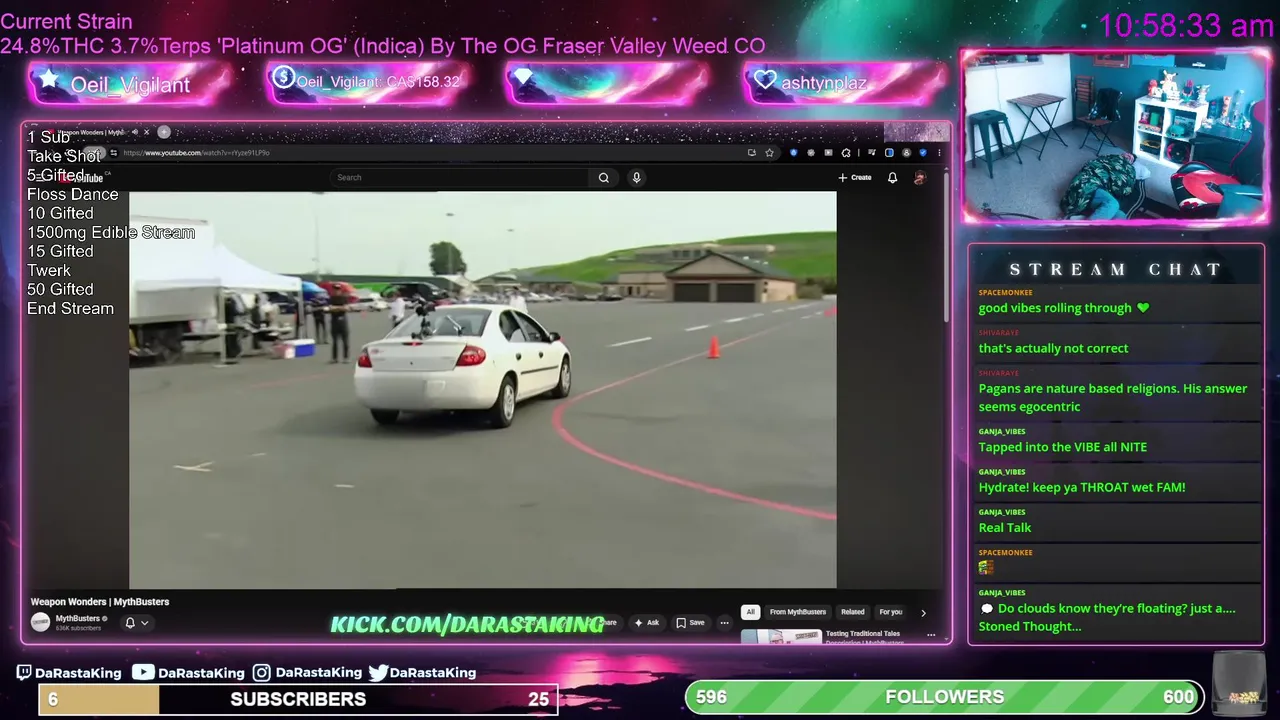
Task: Click chat message 'that's actually not correct'
Action: pyautogui.click(x=1053, y=348)
